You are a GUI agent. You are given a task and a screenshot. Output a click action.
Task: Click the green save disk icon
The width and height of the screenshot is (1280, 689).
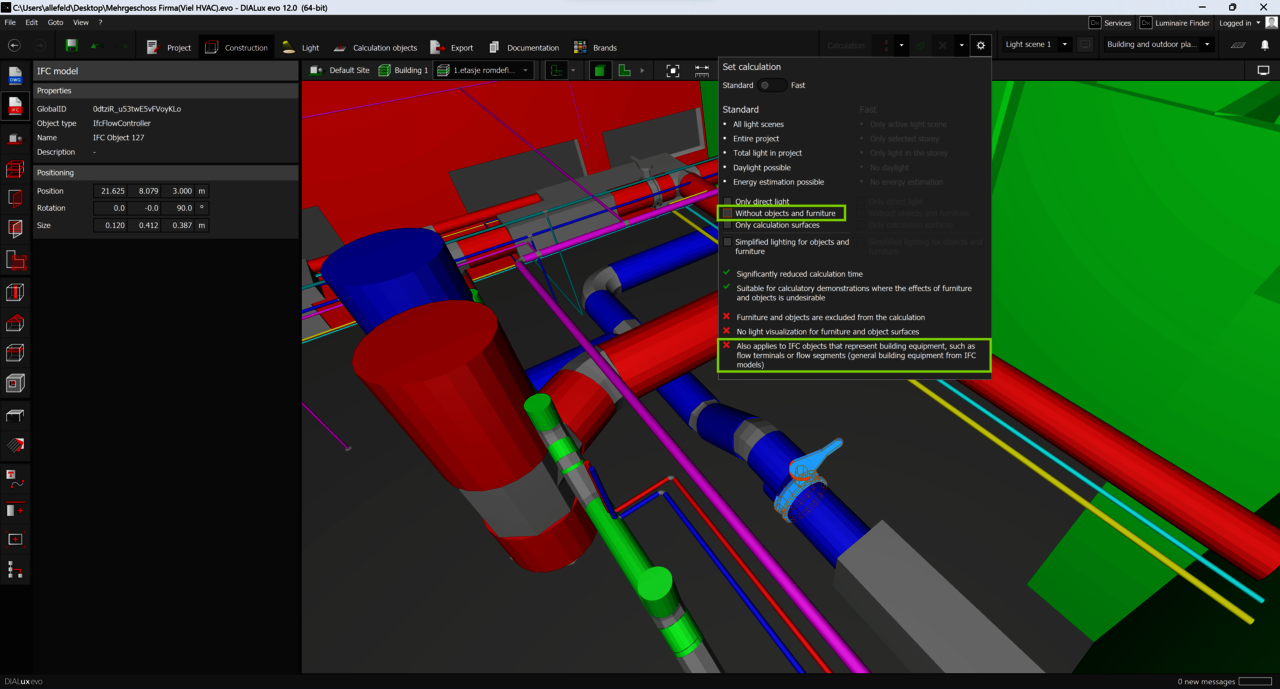[x=71, y=46]
